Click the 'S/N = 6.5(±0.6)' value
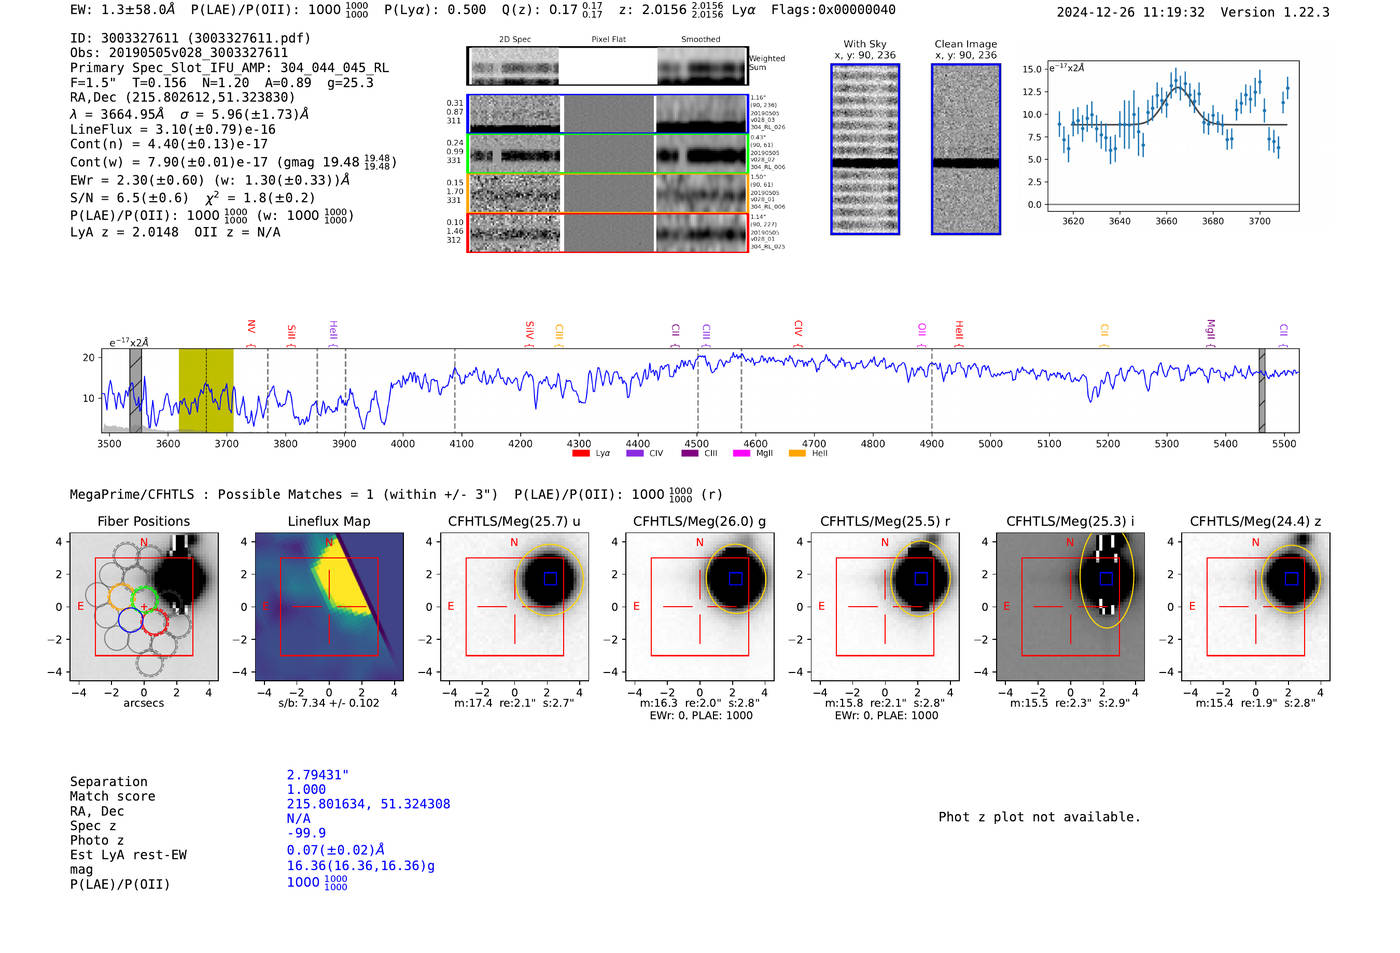Image resolution: width=1400 pixels, height=953 pixels. pos(129,198)
